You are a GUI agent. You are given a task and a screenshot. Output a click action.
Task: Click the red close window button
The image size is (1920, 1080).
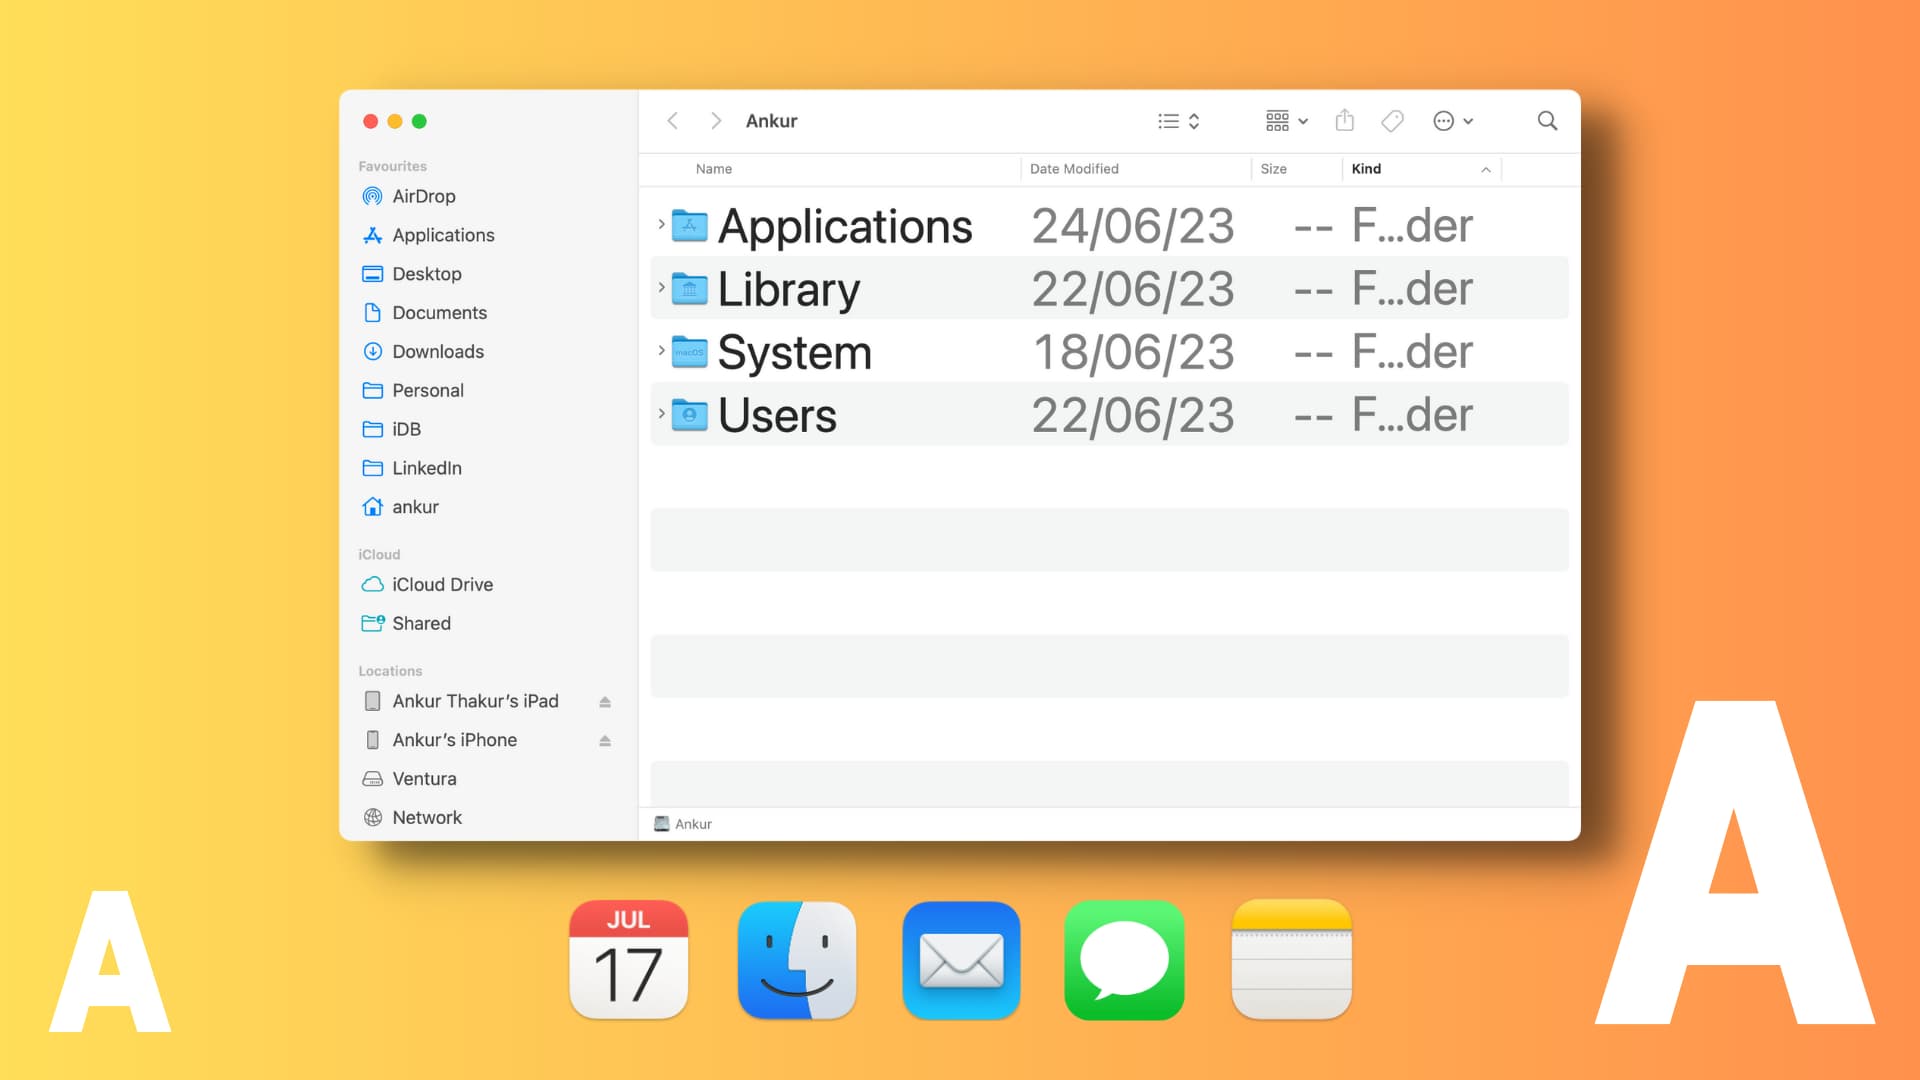pyautogui.click(x=370, y=121)
